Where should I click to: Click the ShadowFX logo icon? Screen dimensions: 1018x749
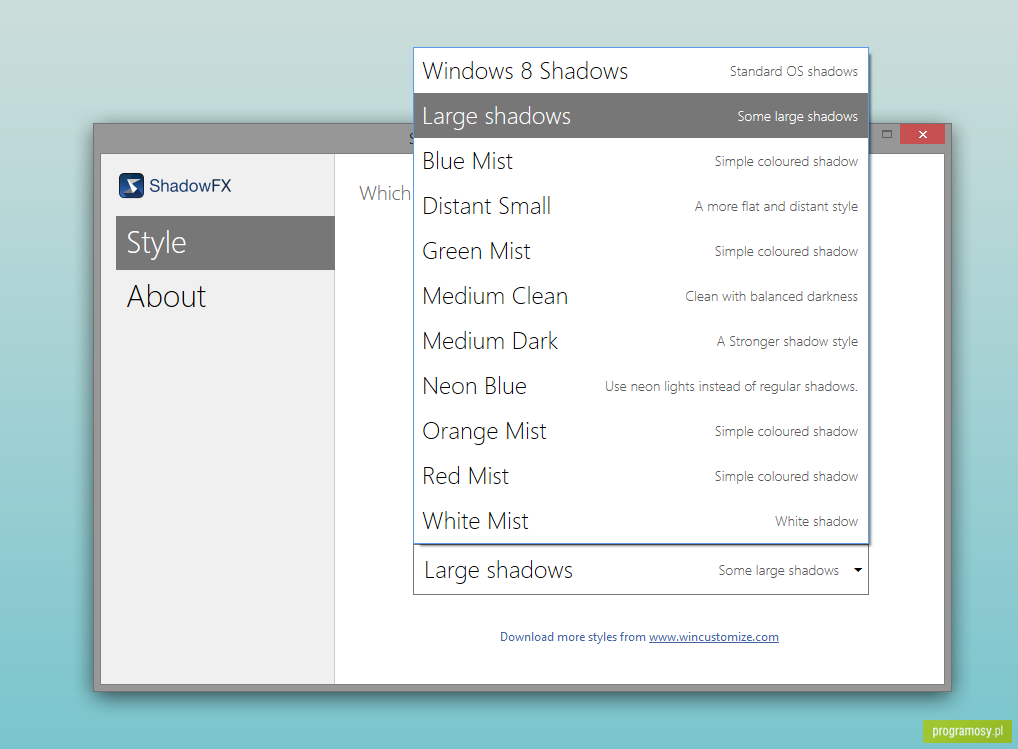coord(131,186)
